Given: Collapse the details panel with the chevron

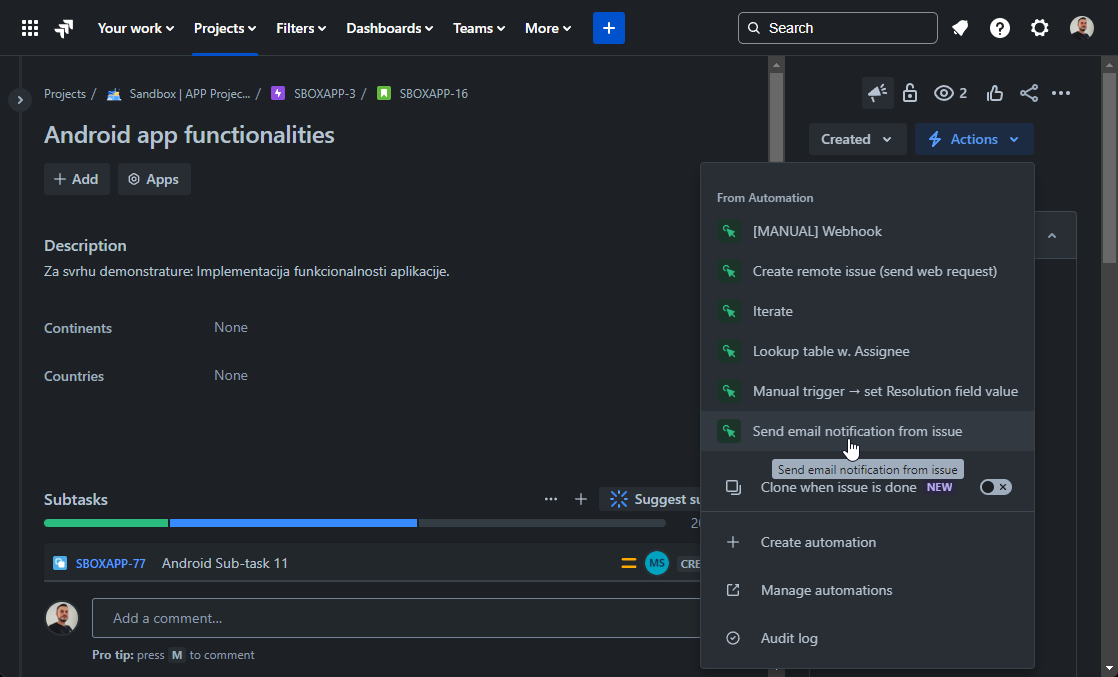Looking at the screenshot, I should click(x=1051, y=234).
